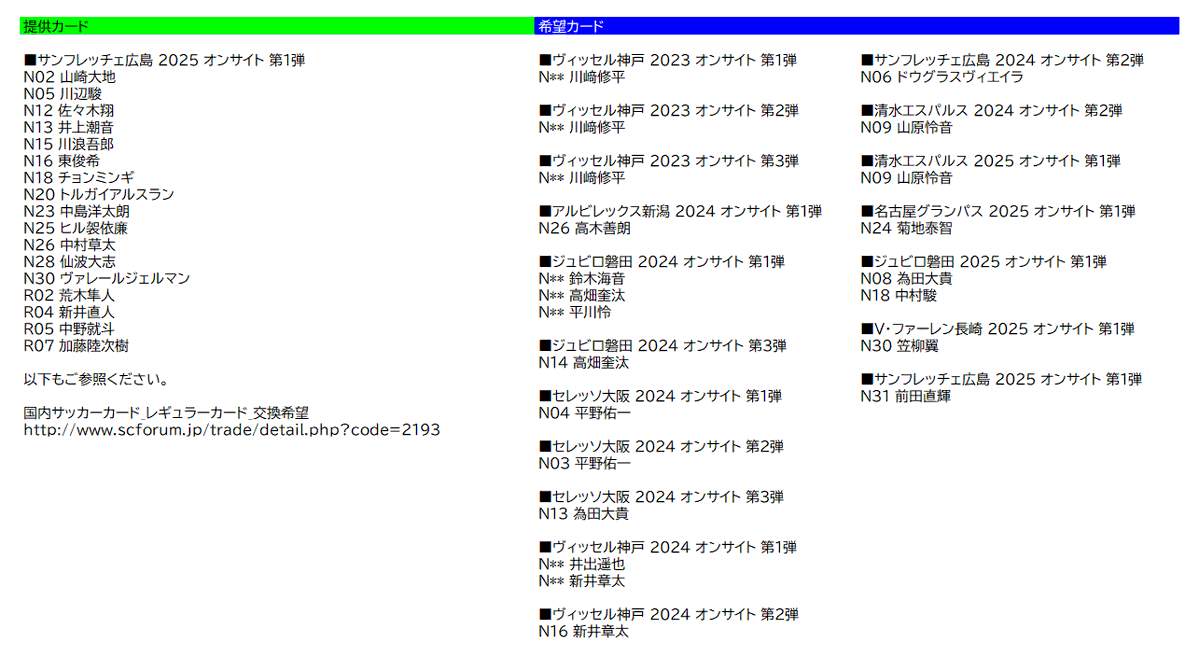Click heading 名古屋グランパス 2025 オンサイト 第1弾

pos(998,212)
